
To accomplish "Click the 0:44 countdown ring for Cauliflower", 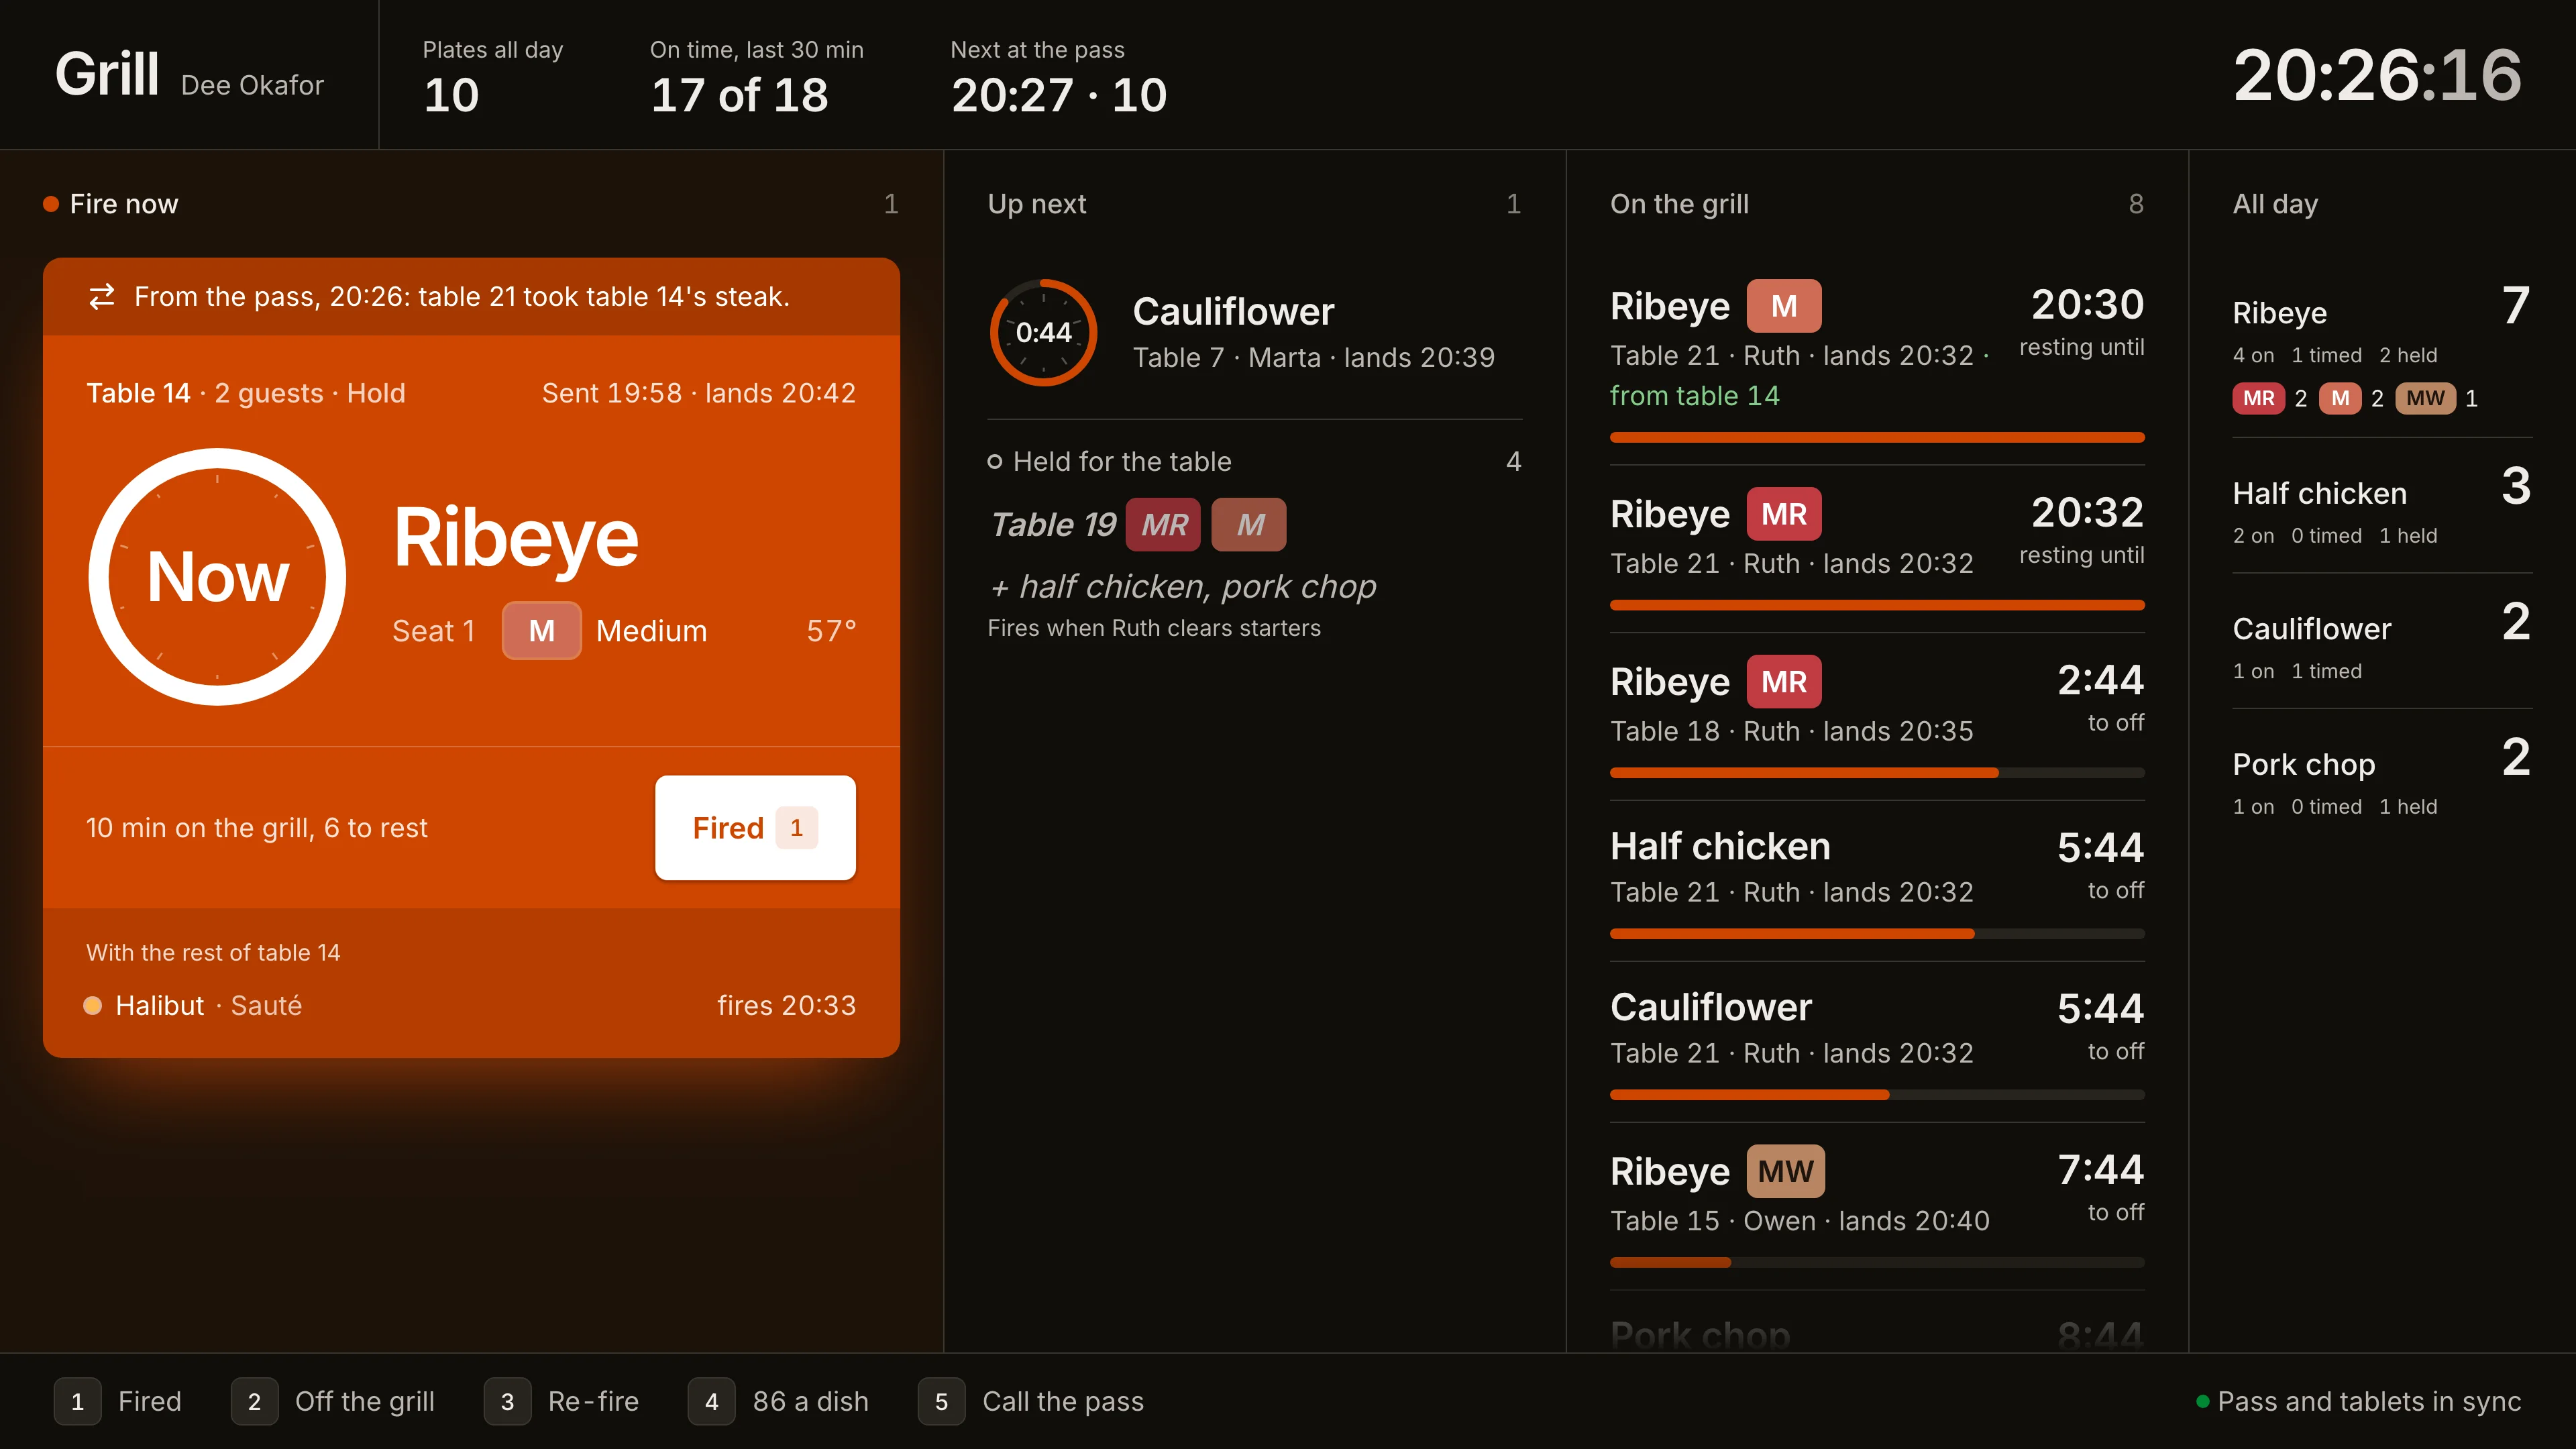I will pyautogui.click(x=1043, y=332).
